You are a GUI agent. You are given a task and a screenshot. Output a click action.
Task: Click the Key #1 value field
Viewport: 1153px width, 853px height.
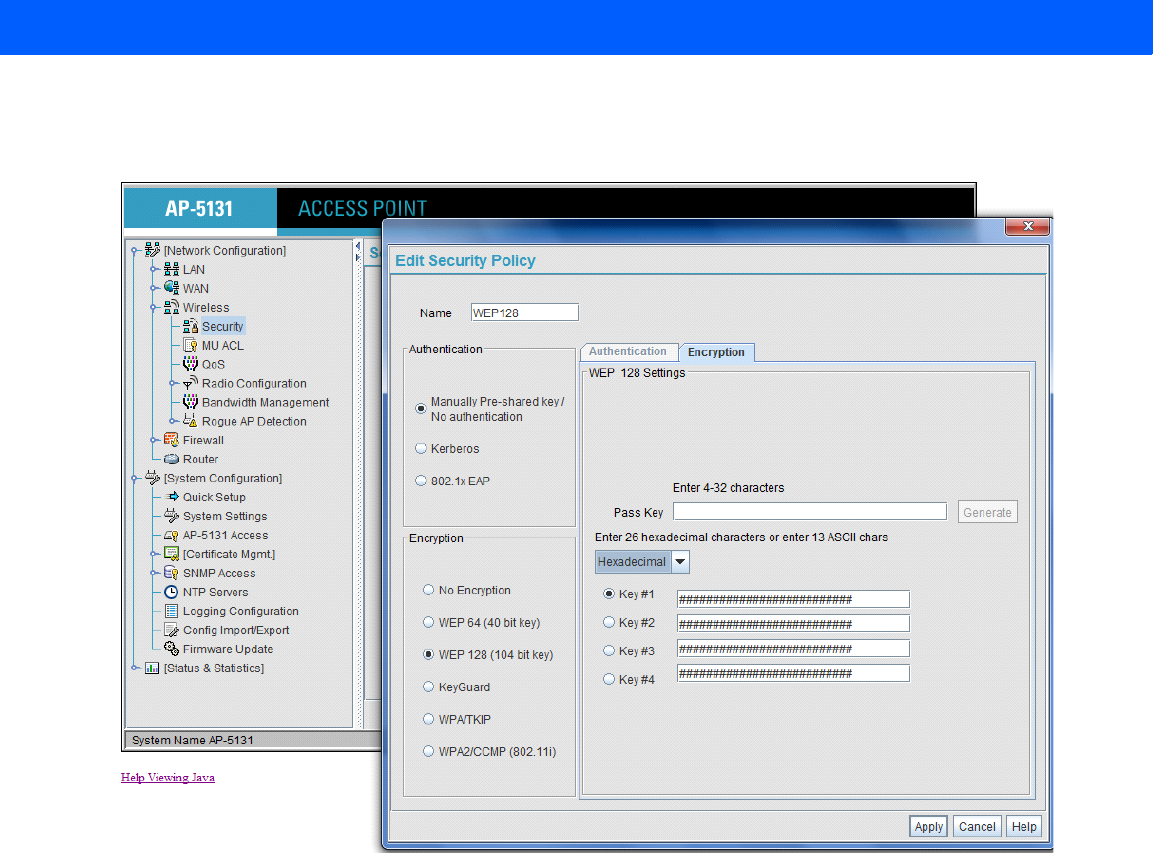(x=793, y=599)
